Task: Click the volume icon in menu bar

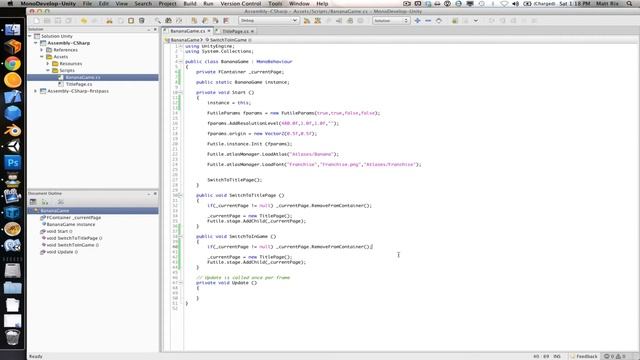Action: (x=516, y=4)
